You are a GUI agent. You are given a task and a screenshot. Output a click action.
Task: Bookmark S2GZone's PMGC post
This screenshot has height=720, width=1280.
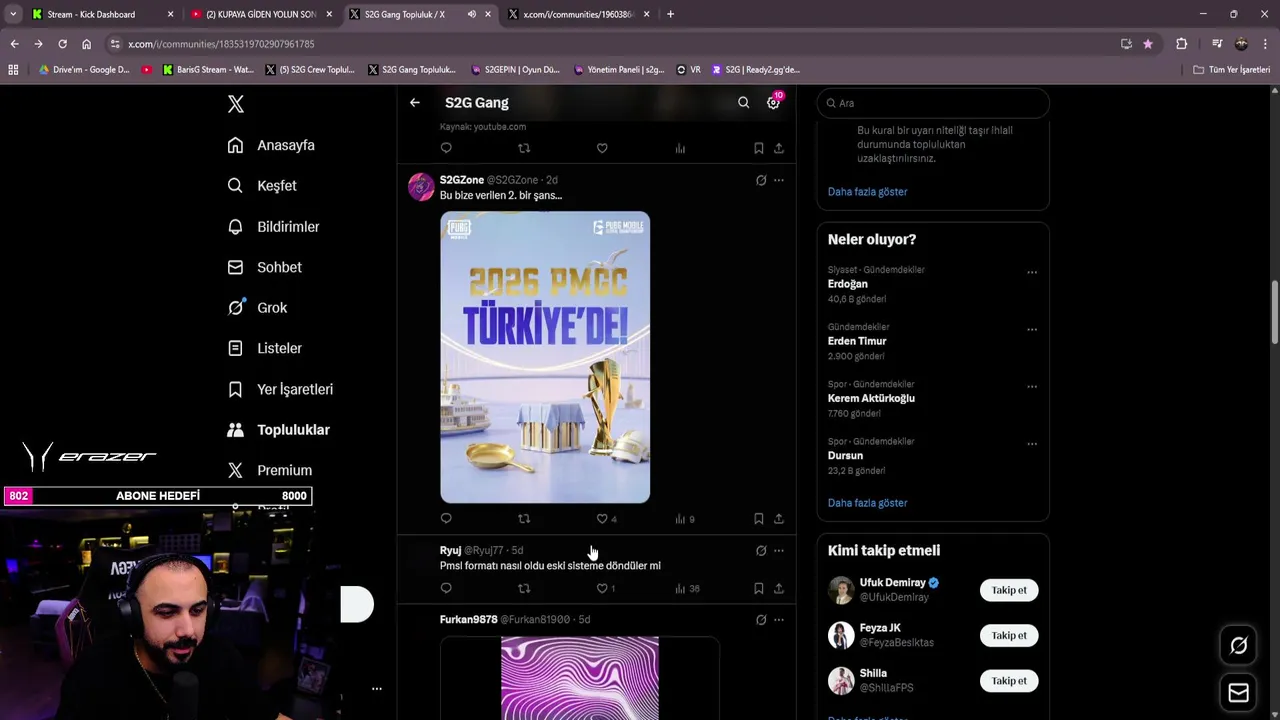tap(758, 519)
